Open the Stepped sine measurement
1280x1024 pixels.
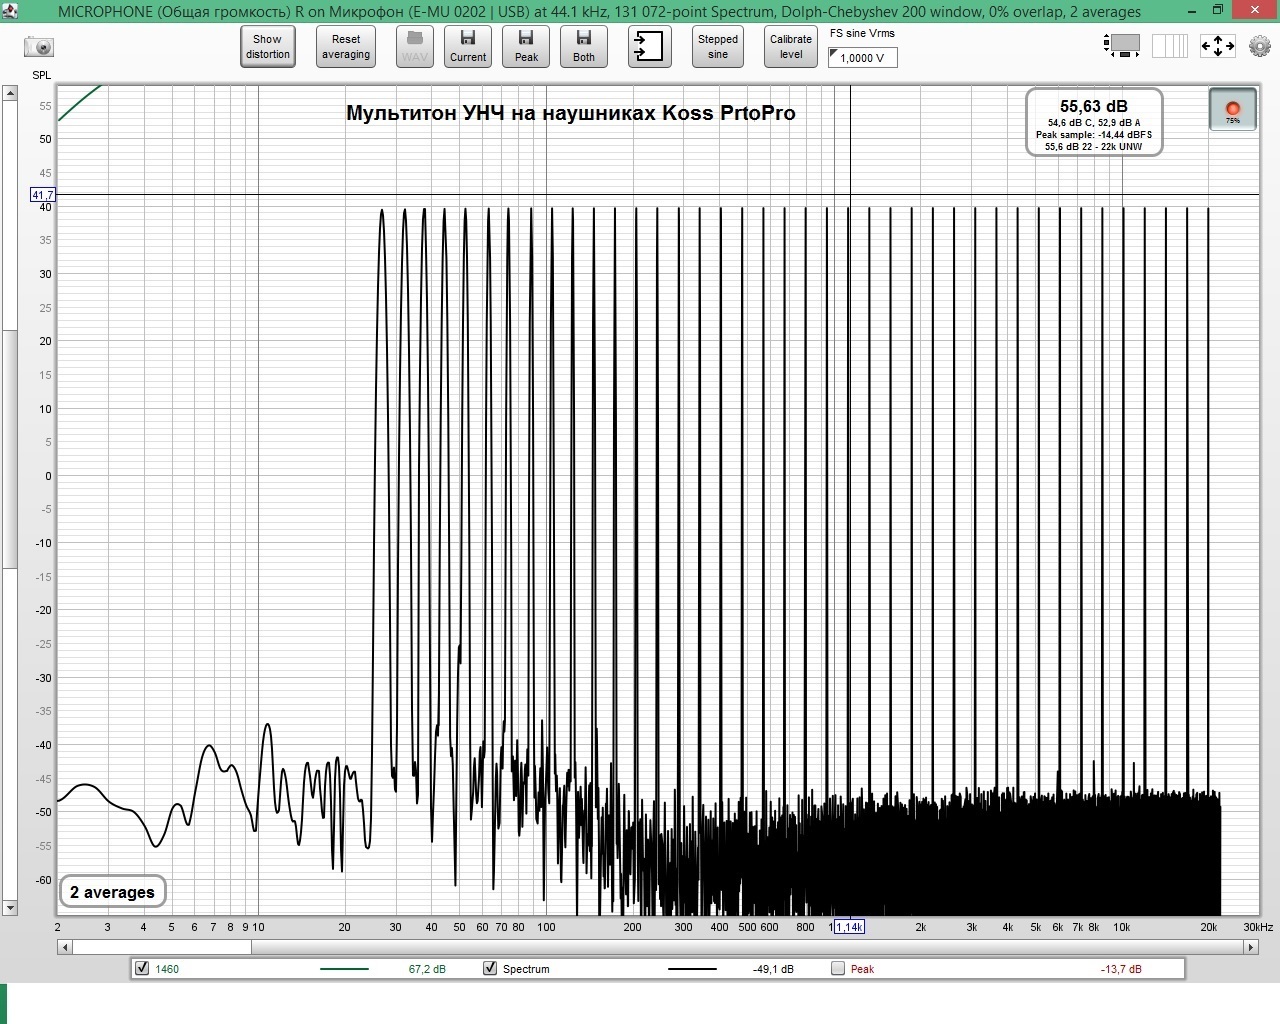click(718, 47)
